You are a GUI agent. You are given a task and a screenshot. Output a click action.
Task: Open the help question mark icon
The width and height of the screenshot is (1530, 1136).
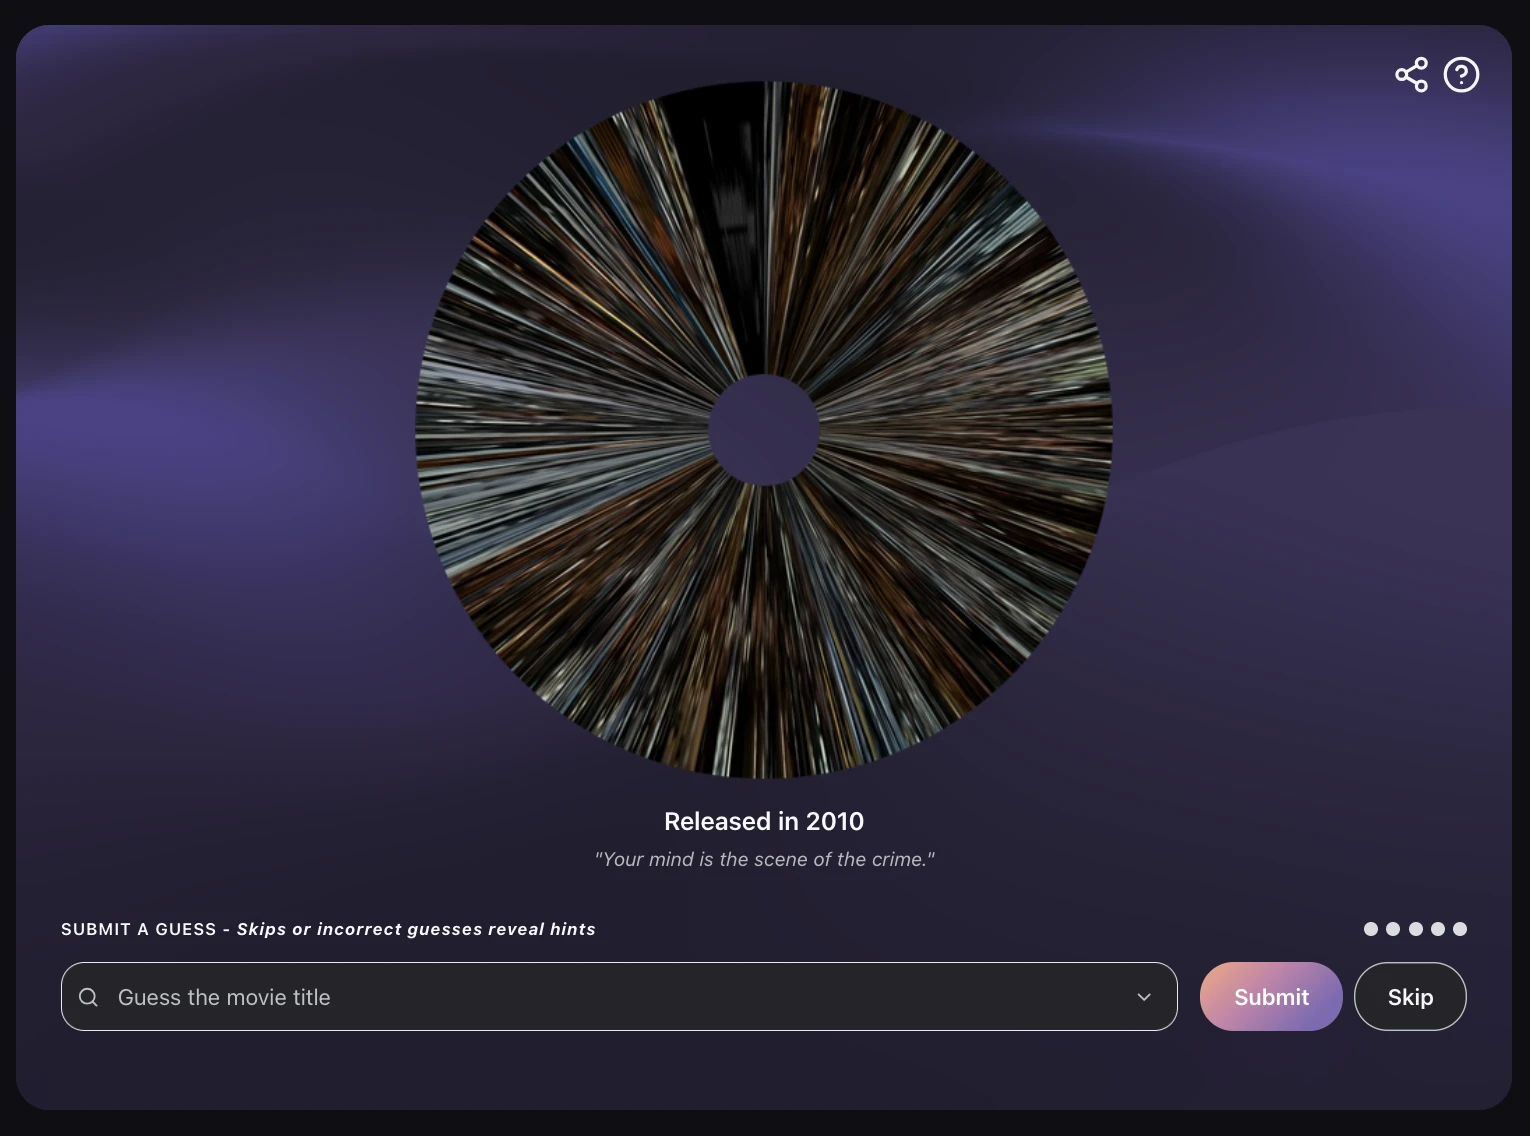tap(1461, 75)
